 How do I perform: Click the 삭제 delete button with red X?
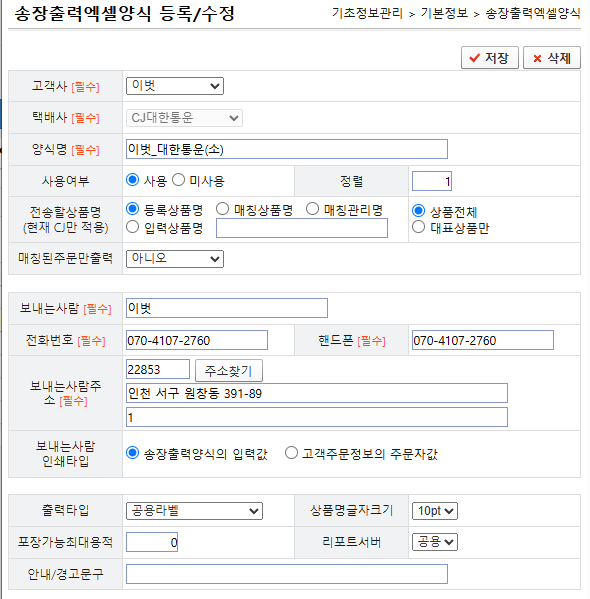pyautogui.click(x=552, y=58)
